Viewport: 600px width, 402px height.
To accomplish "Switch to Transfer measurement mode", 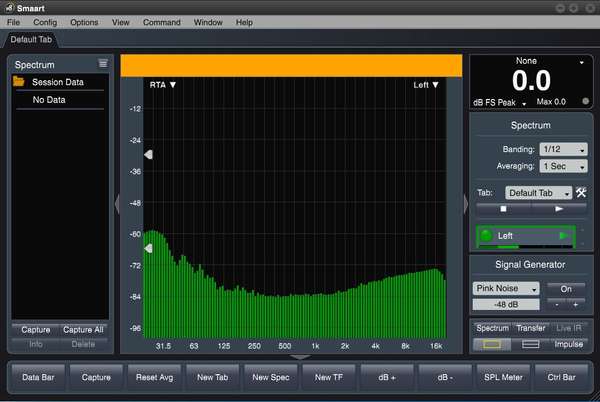I will tap(531, 328).
